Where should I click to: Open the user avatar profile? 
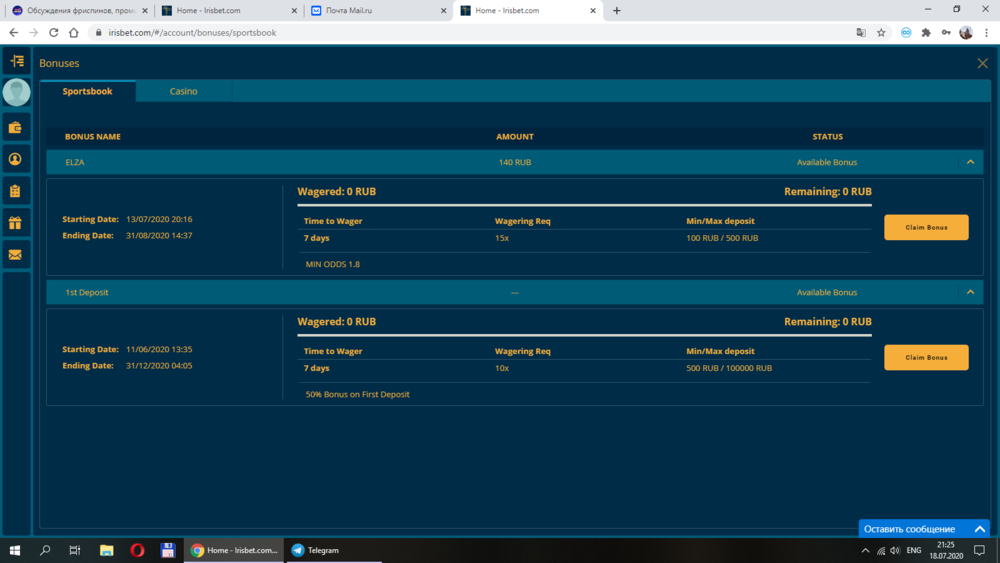(17, 92)
